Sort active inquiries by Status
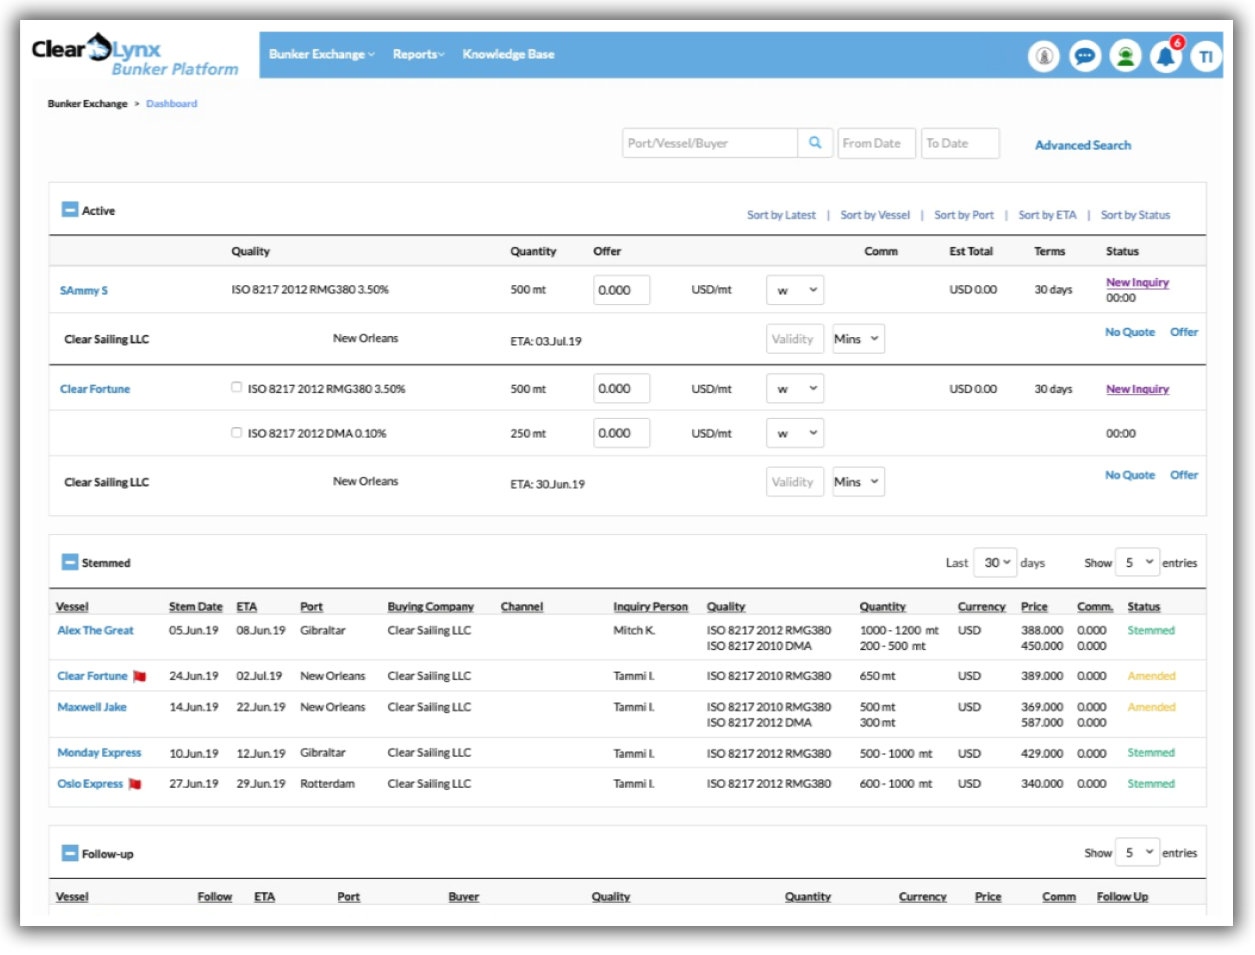 click(1135, 215)
